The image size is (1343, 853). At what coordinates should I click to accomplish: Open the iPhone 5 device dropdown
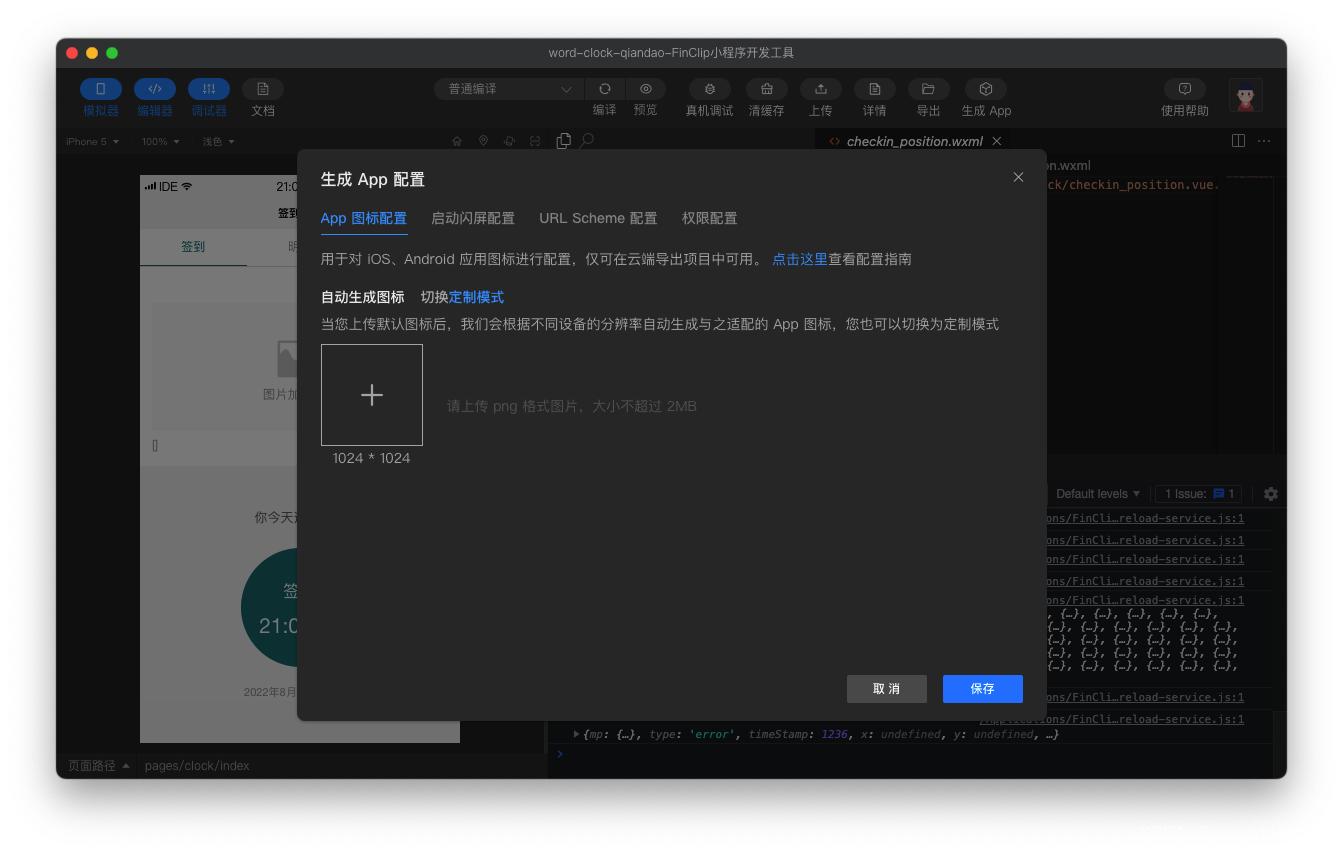(x=92, y=142)
